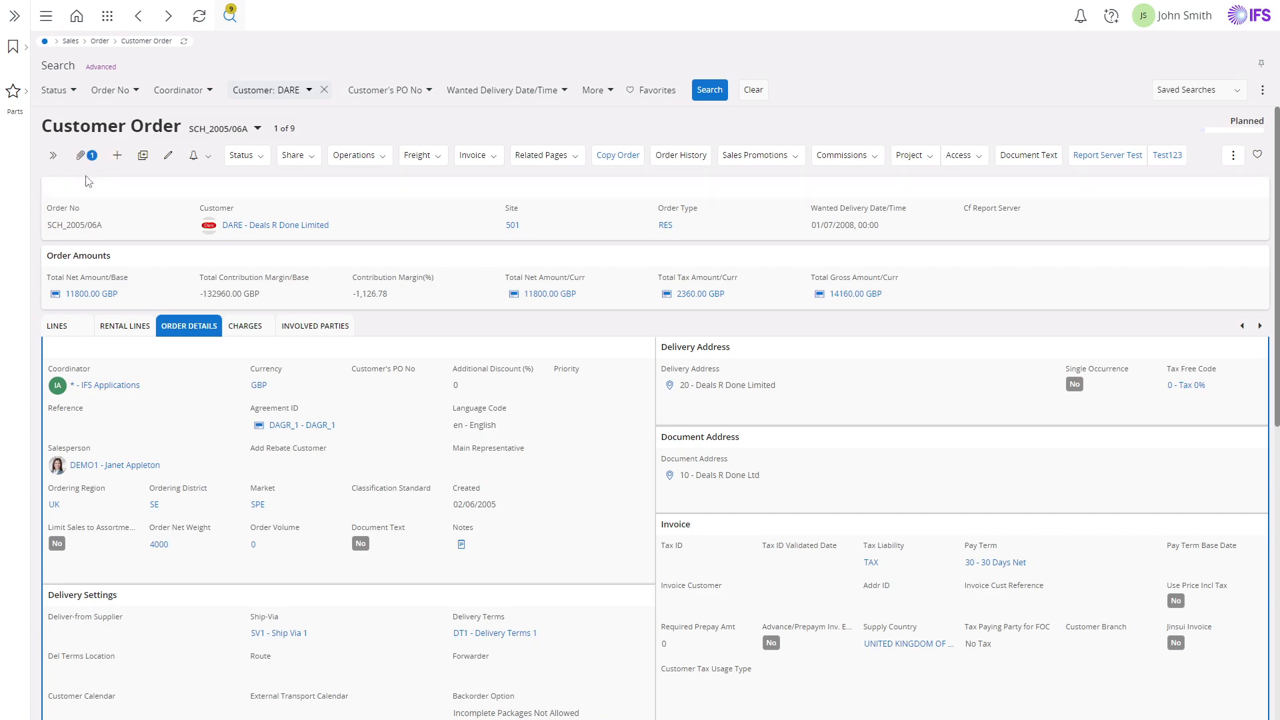The image size is (1280, 720).
Task: Click the breadcrumb refresh icon
Action: (x=183, y=41)
